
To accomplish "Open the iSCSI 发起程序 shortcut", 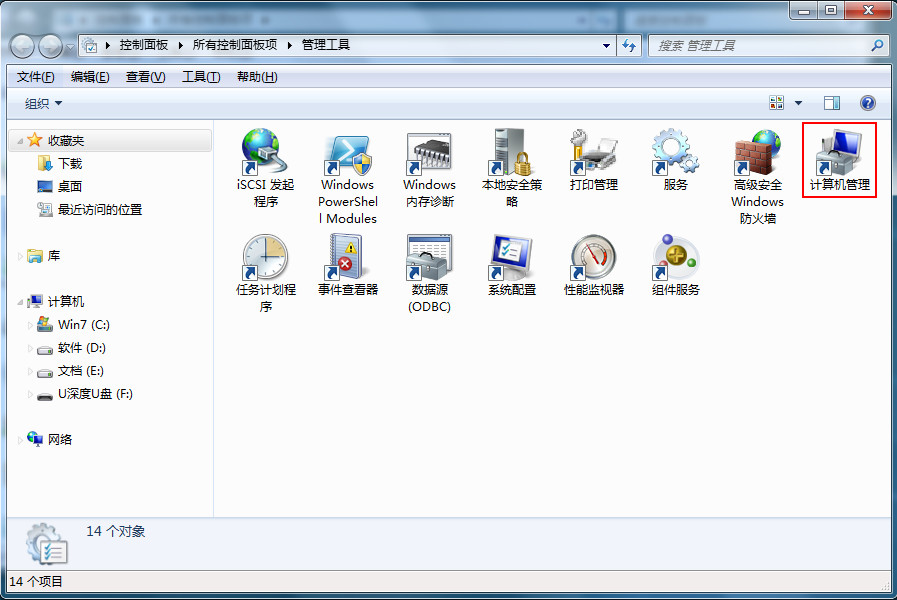I will tap(265, 168).
